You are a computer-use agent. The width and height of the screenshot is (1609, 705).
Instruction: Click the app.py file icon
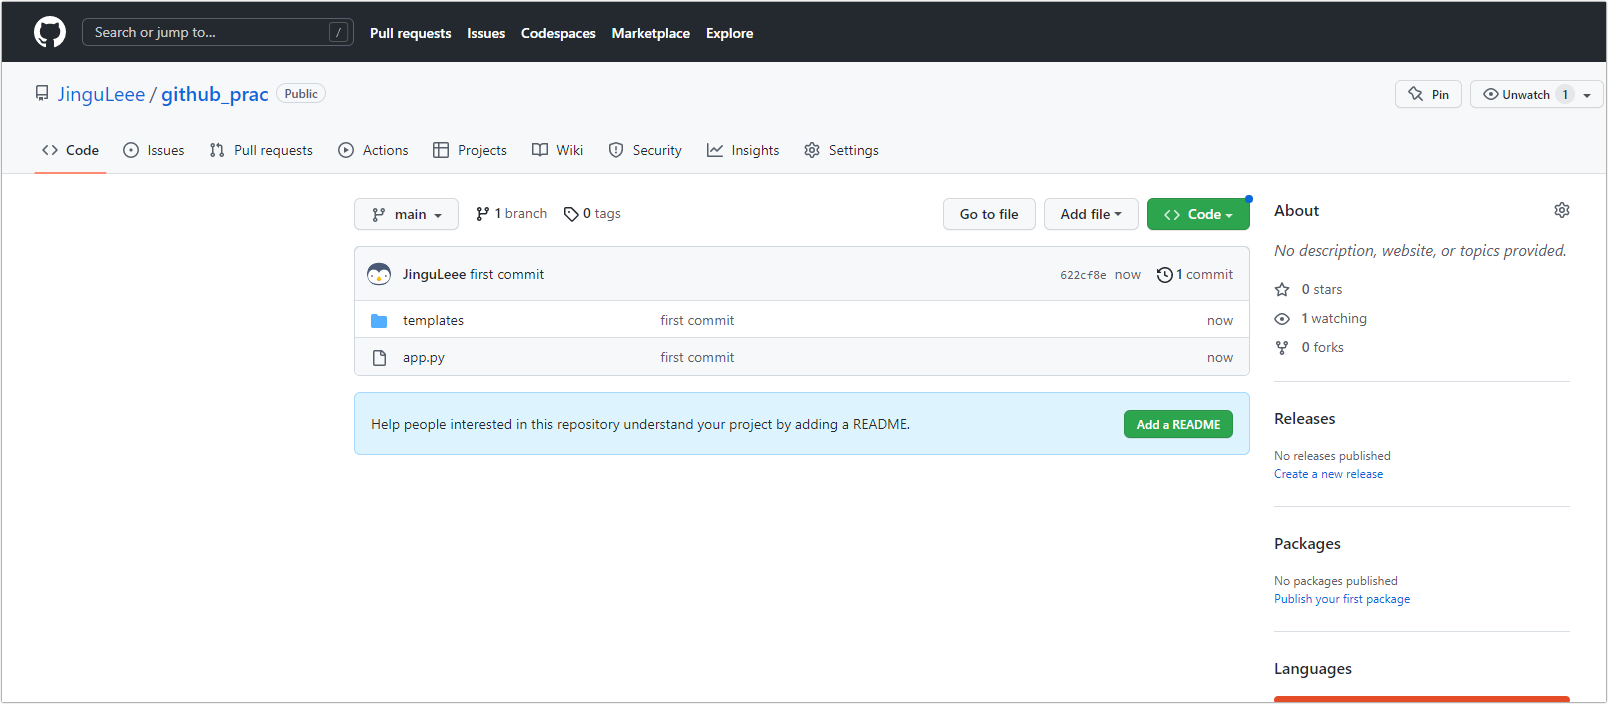[x=379, y=358]
